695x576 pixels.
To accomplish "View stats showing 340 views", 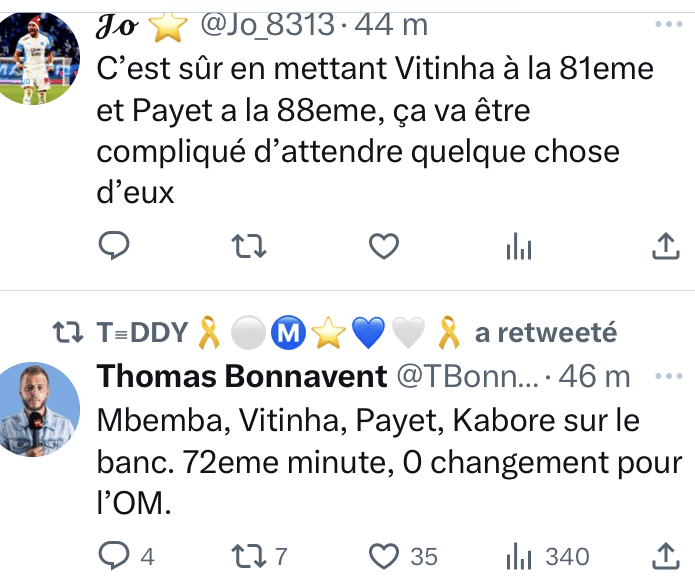I will click(548, 555).
